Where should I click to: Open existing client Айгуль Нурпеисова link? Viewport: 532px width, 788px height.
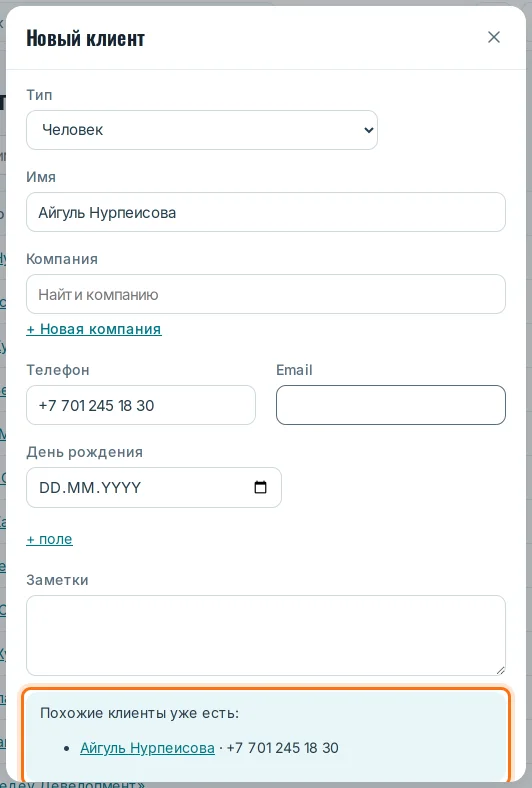click(147, 748)
